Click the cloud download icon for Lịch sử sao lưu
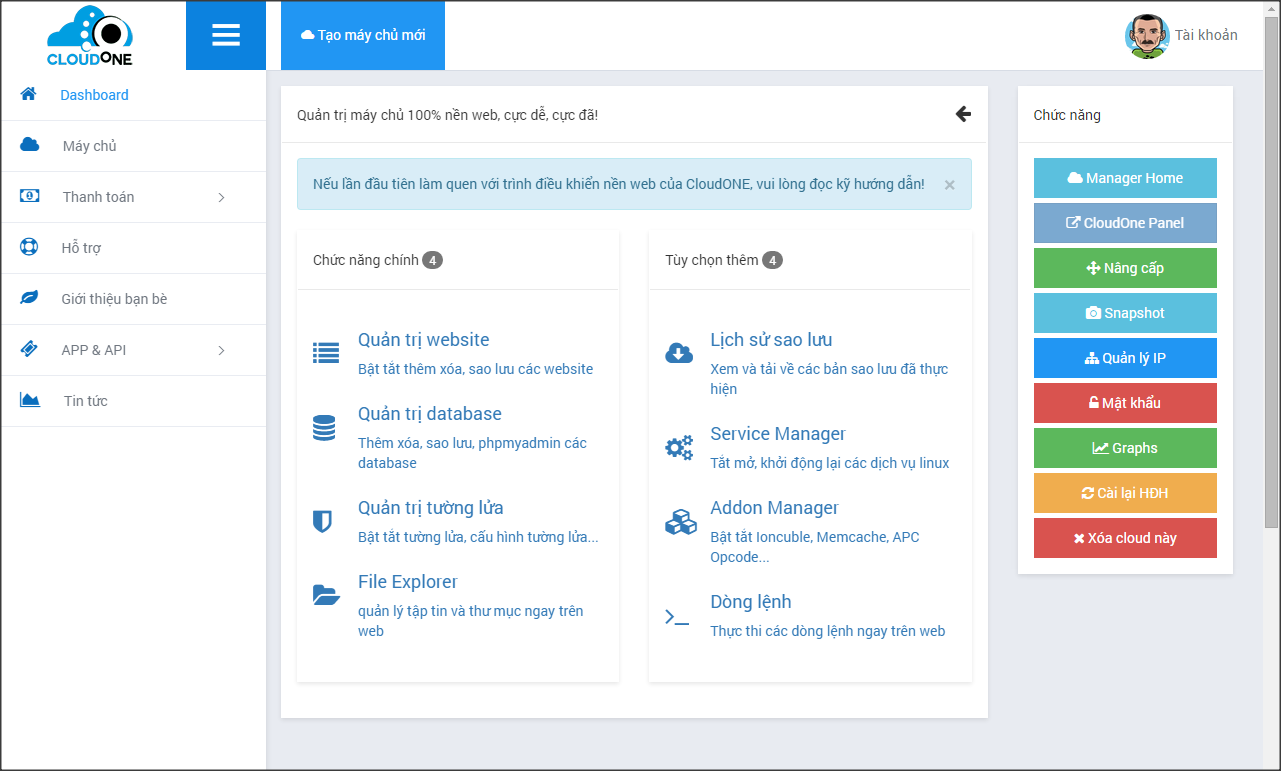Image resolution: width=1281 pixels, height=771 pixels. coord(679,353)
